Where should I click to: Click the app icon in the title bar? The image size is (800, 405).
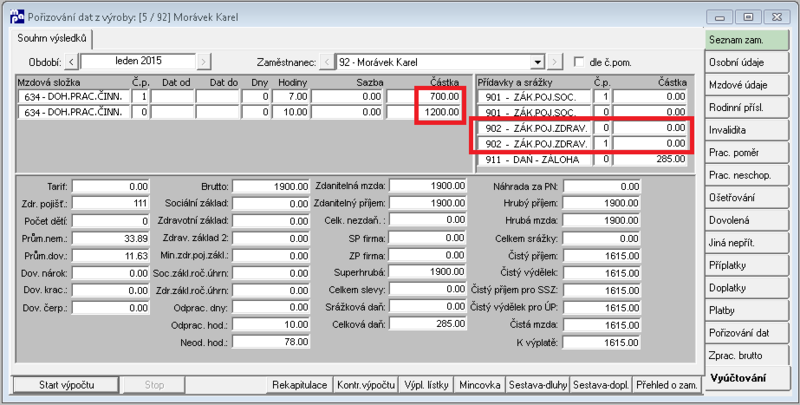[x=17, y=17]
